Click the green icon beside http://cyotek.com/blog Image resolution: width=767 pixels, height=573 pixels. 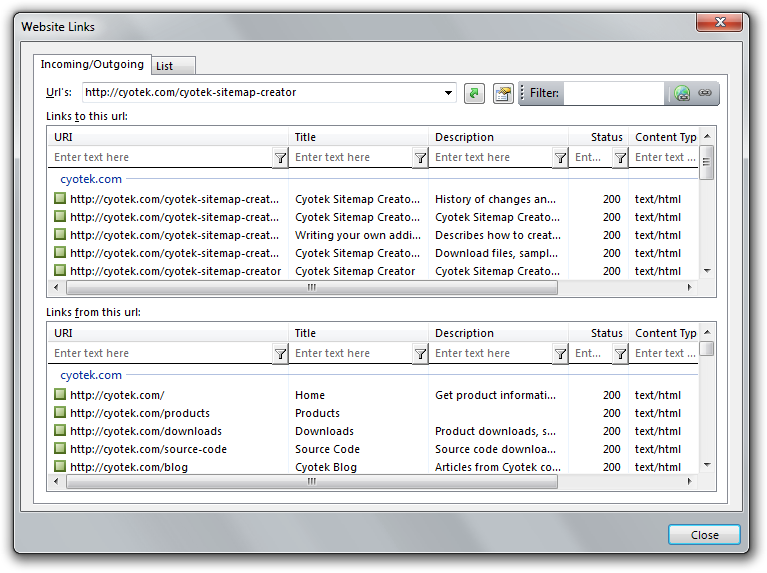tap(60, 466)
